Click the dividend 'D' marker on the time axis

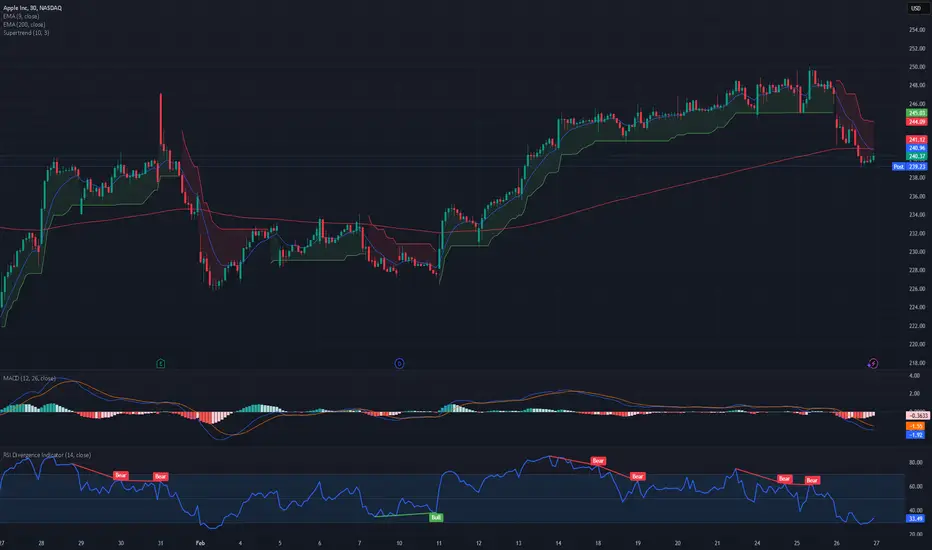(x=399, y=363)
